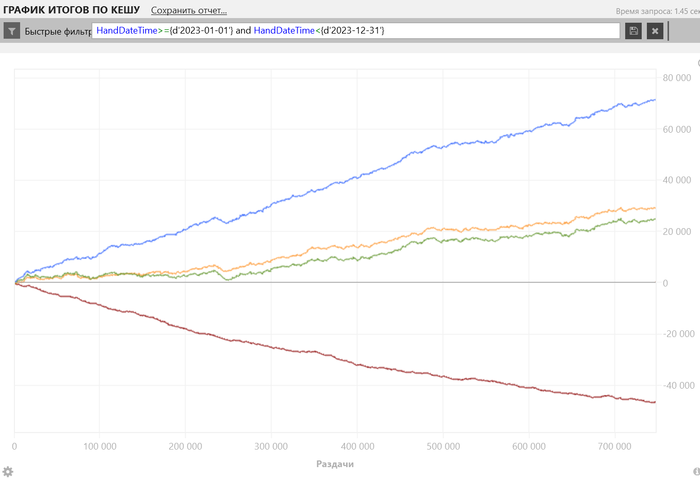Click the '400 000' x-axis label

(x=358, y=446)
